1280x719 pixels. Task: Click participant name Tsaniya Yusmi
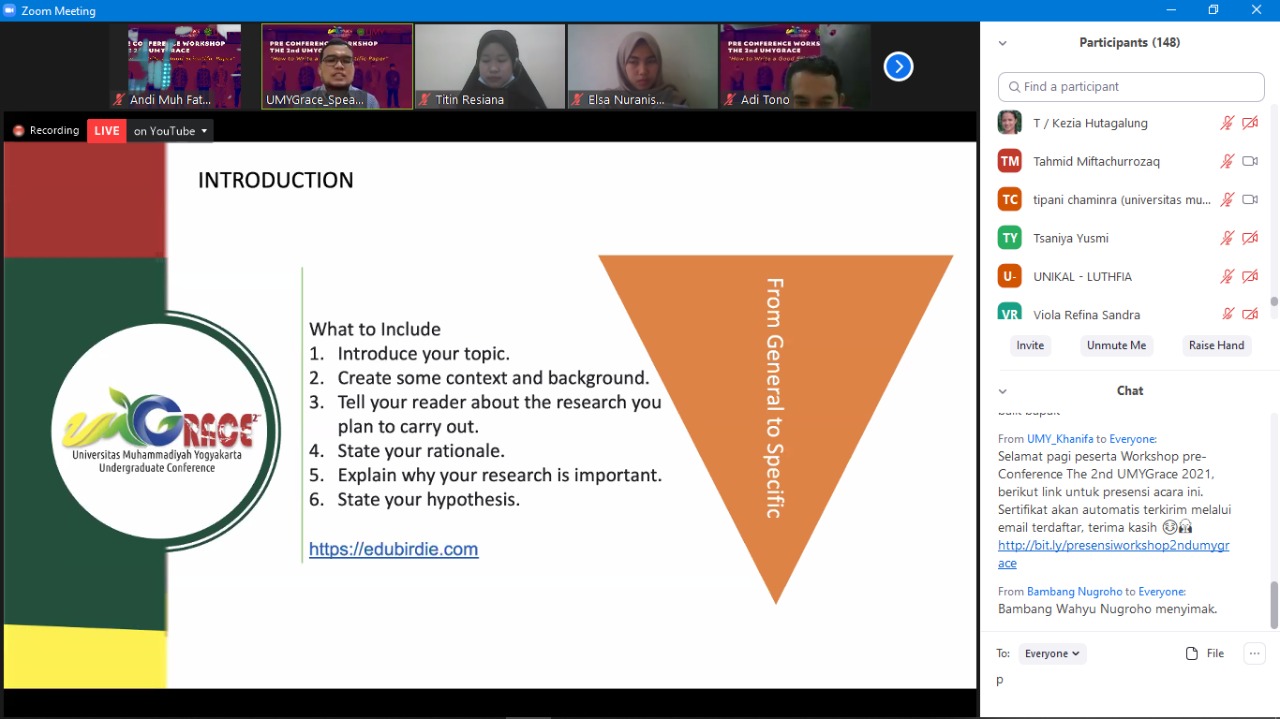[1070, 238]
